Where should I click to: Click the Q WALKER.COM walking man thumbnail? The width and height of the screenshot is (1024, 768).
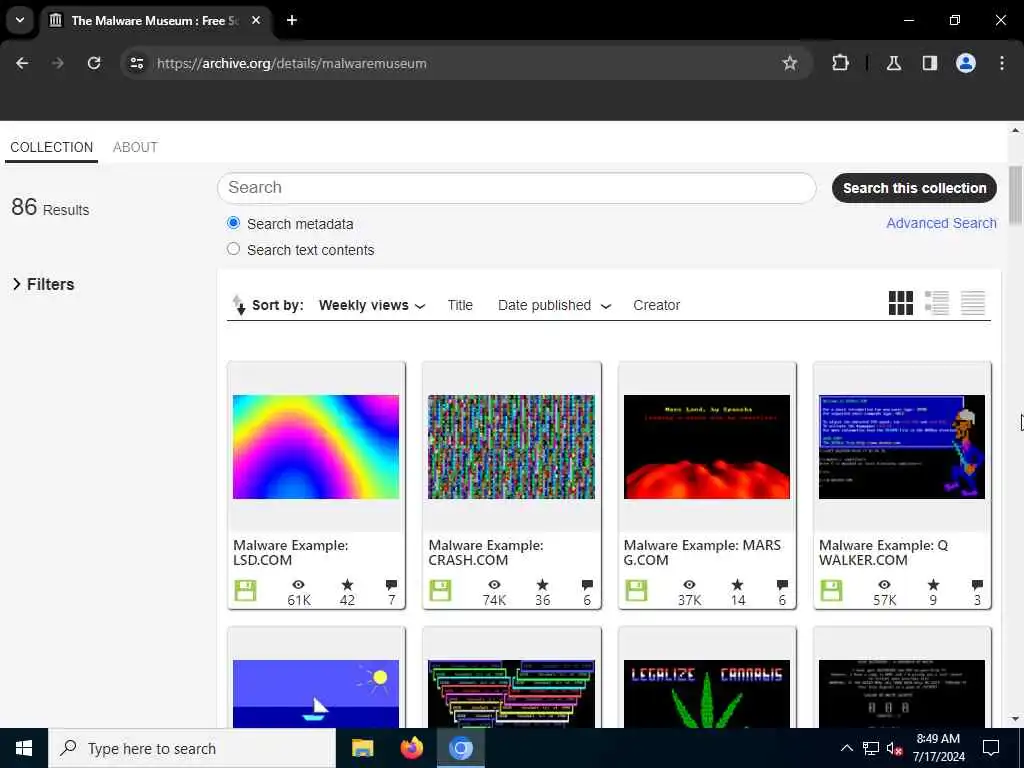pyautogui.click(x=901, y=447)
